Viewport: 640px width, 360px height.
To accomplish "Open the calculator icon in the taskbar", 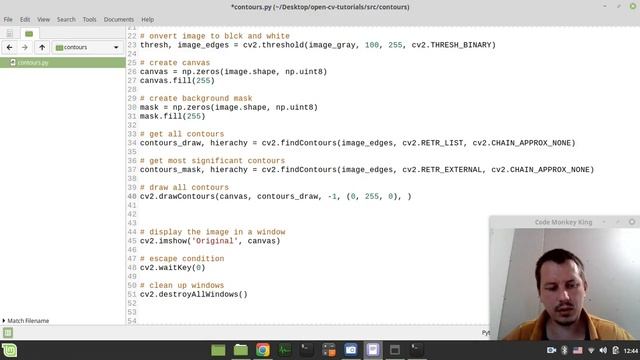I will 329,350.
